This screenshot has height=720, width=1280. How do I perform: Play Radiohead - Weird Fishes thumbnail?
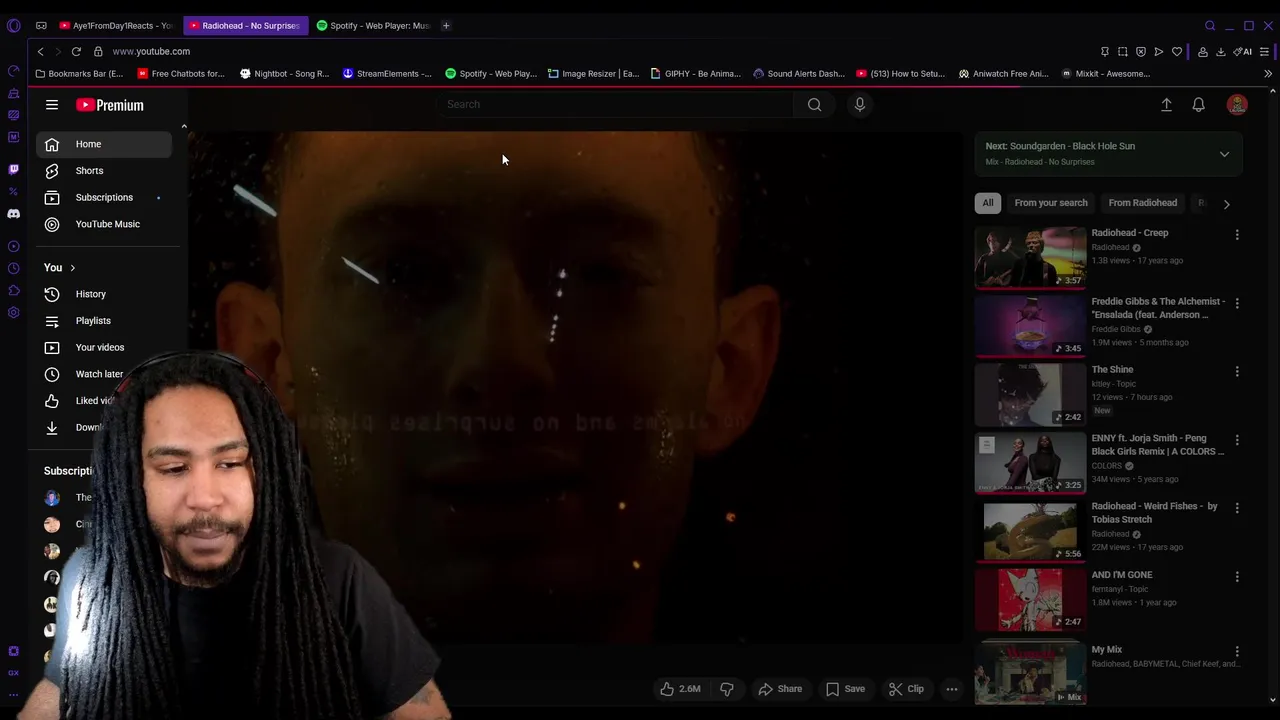tap(1030, 531)
